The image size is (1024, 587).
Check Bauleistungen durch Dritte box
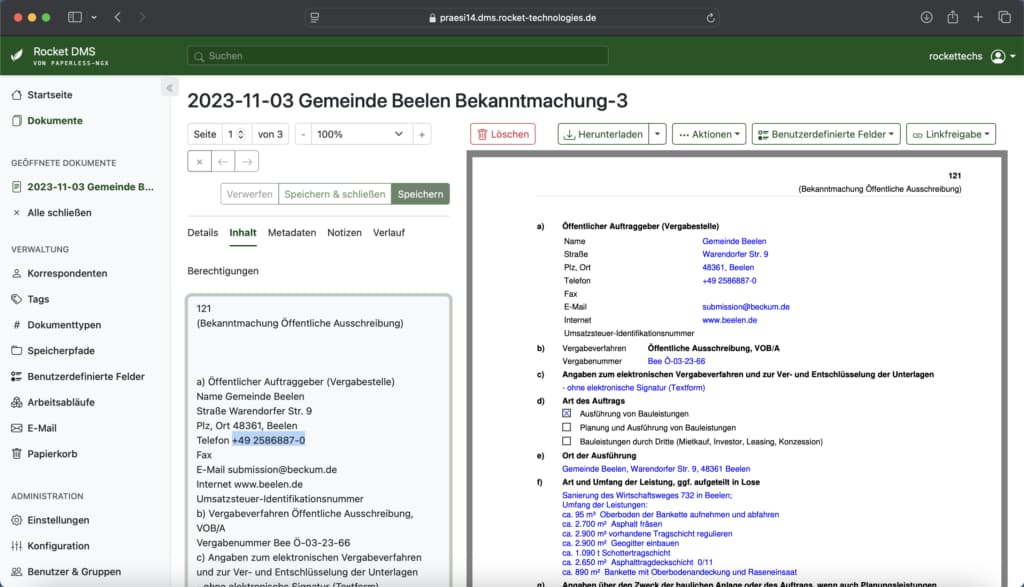tap(566, 441)
